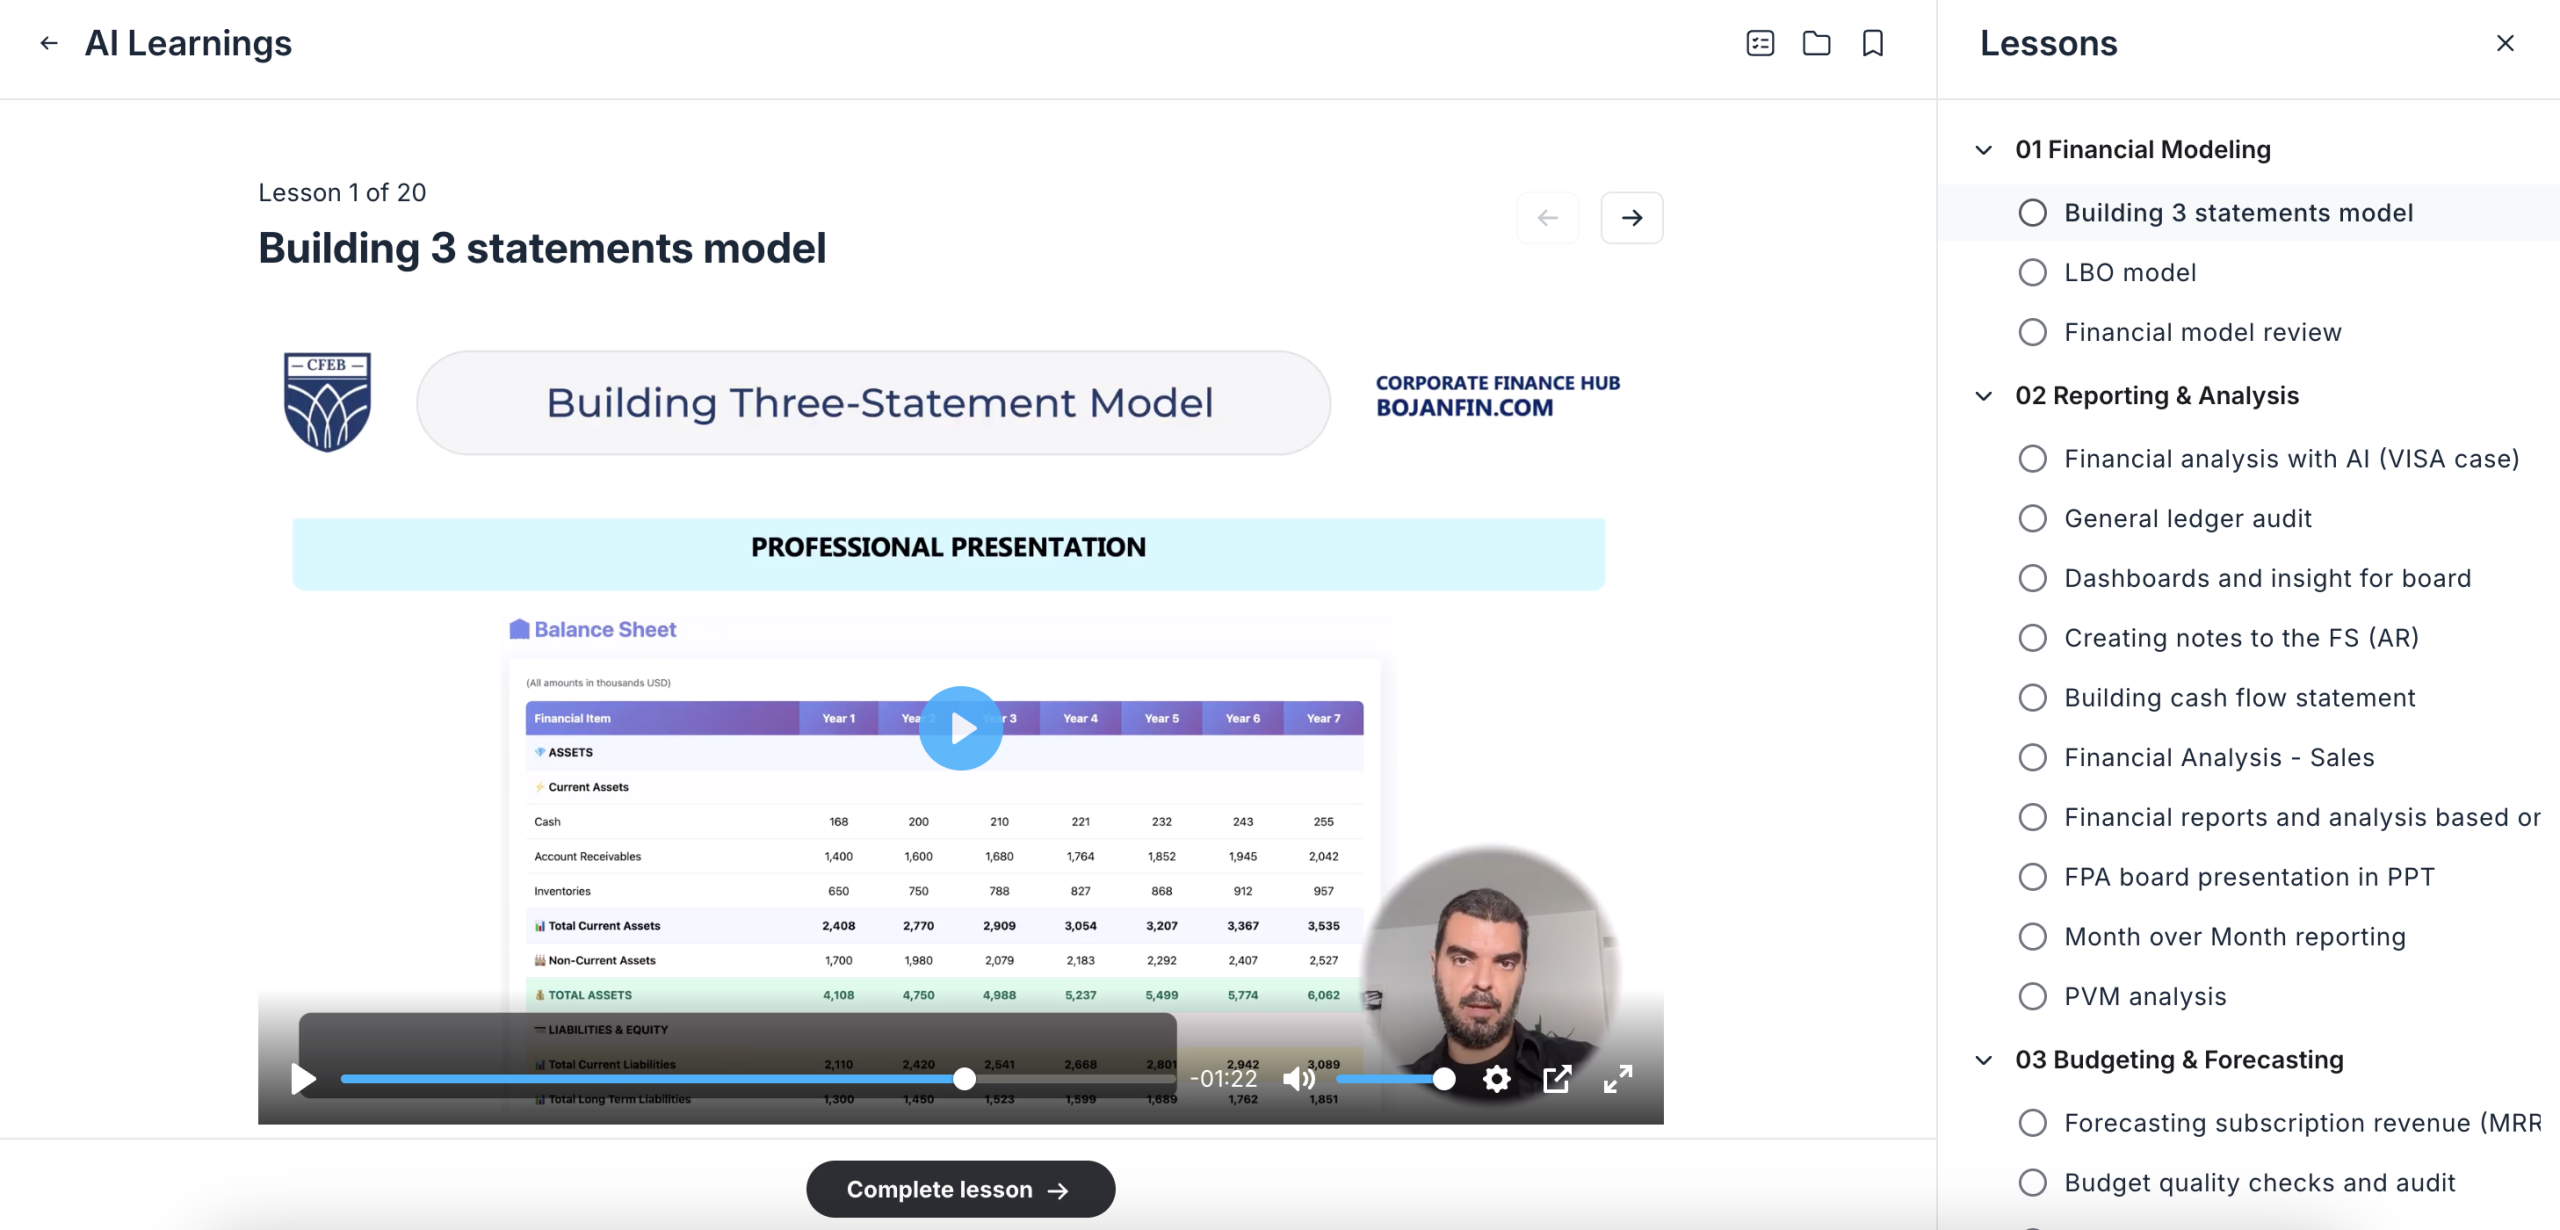Image resolution: width=2560 pixels, height=1230 pixels.
Task: Open the Building cash flow statement lesson
Action: [2239, 697]
